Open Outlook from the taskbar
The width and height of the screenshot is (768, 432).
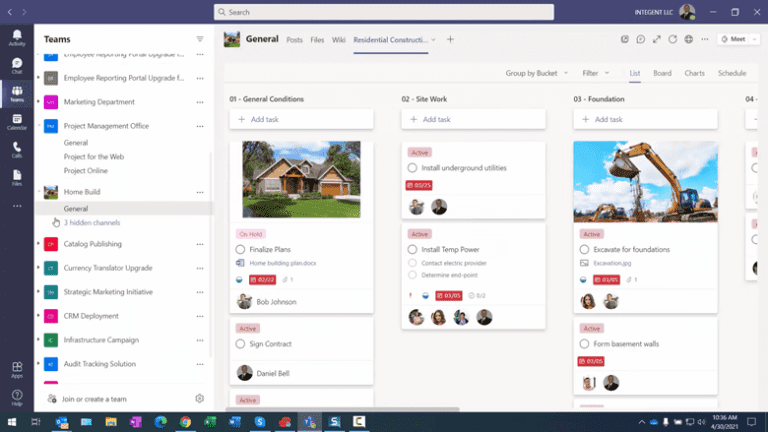62,422
